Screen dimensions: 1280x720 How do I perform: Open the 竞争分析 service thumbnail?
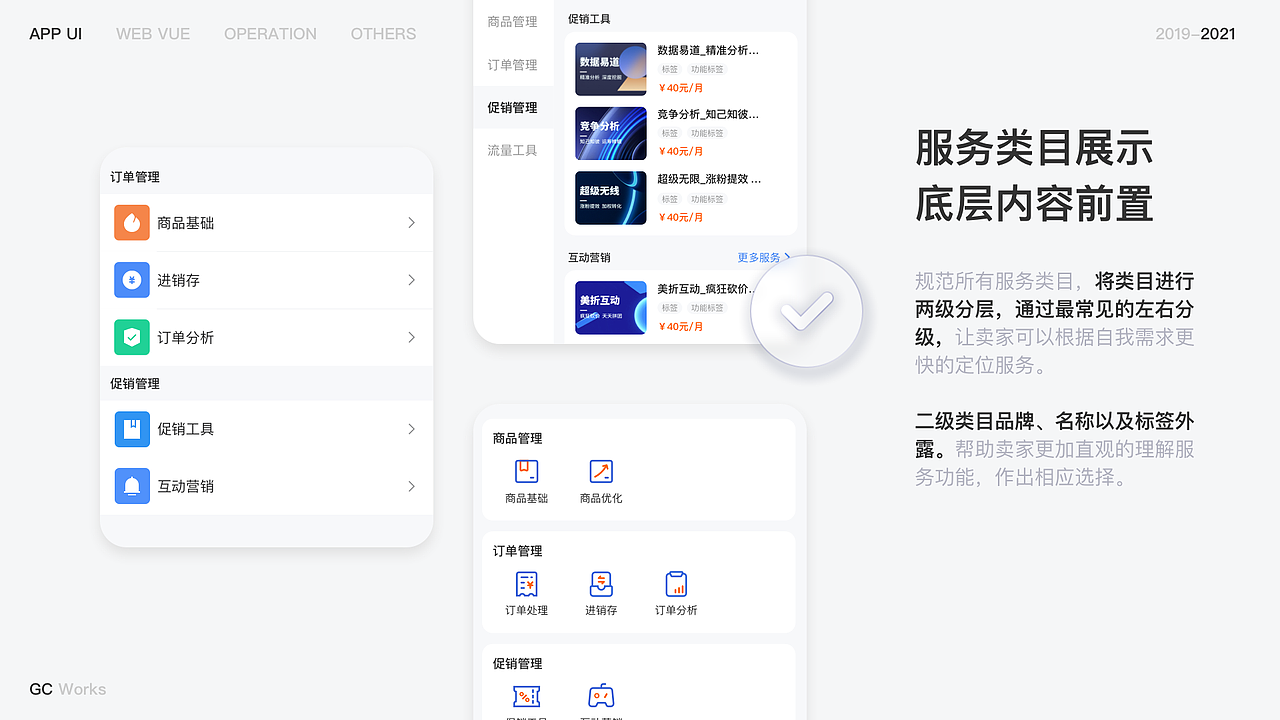(611, 134)
